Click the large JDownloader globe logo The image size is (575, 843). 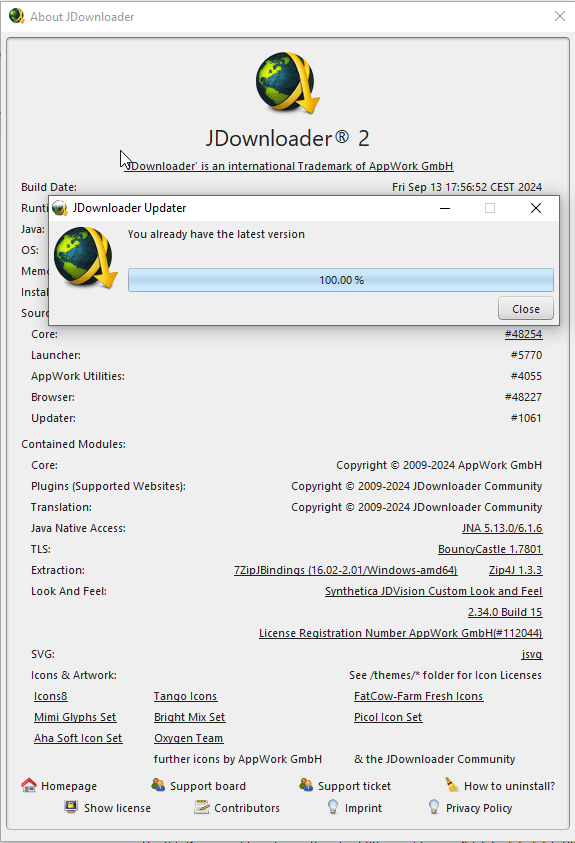pos(288,83)
